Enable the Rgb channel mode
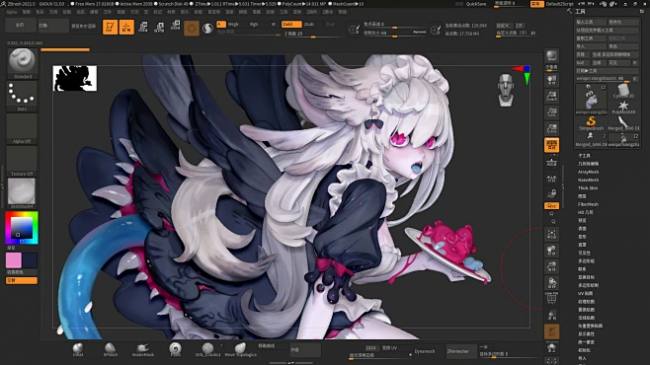Screen dimensions: 650x365 pos(254,24)
